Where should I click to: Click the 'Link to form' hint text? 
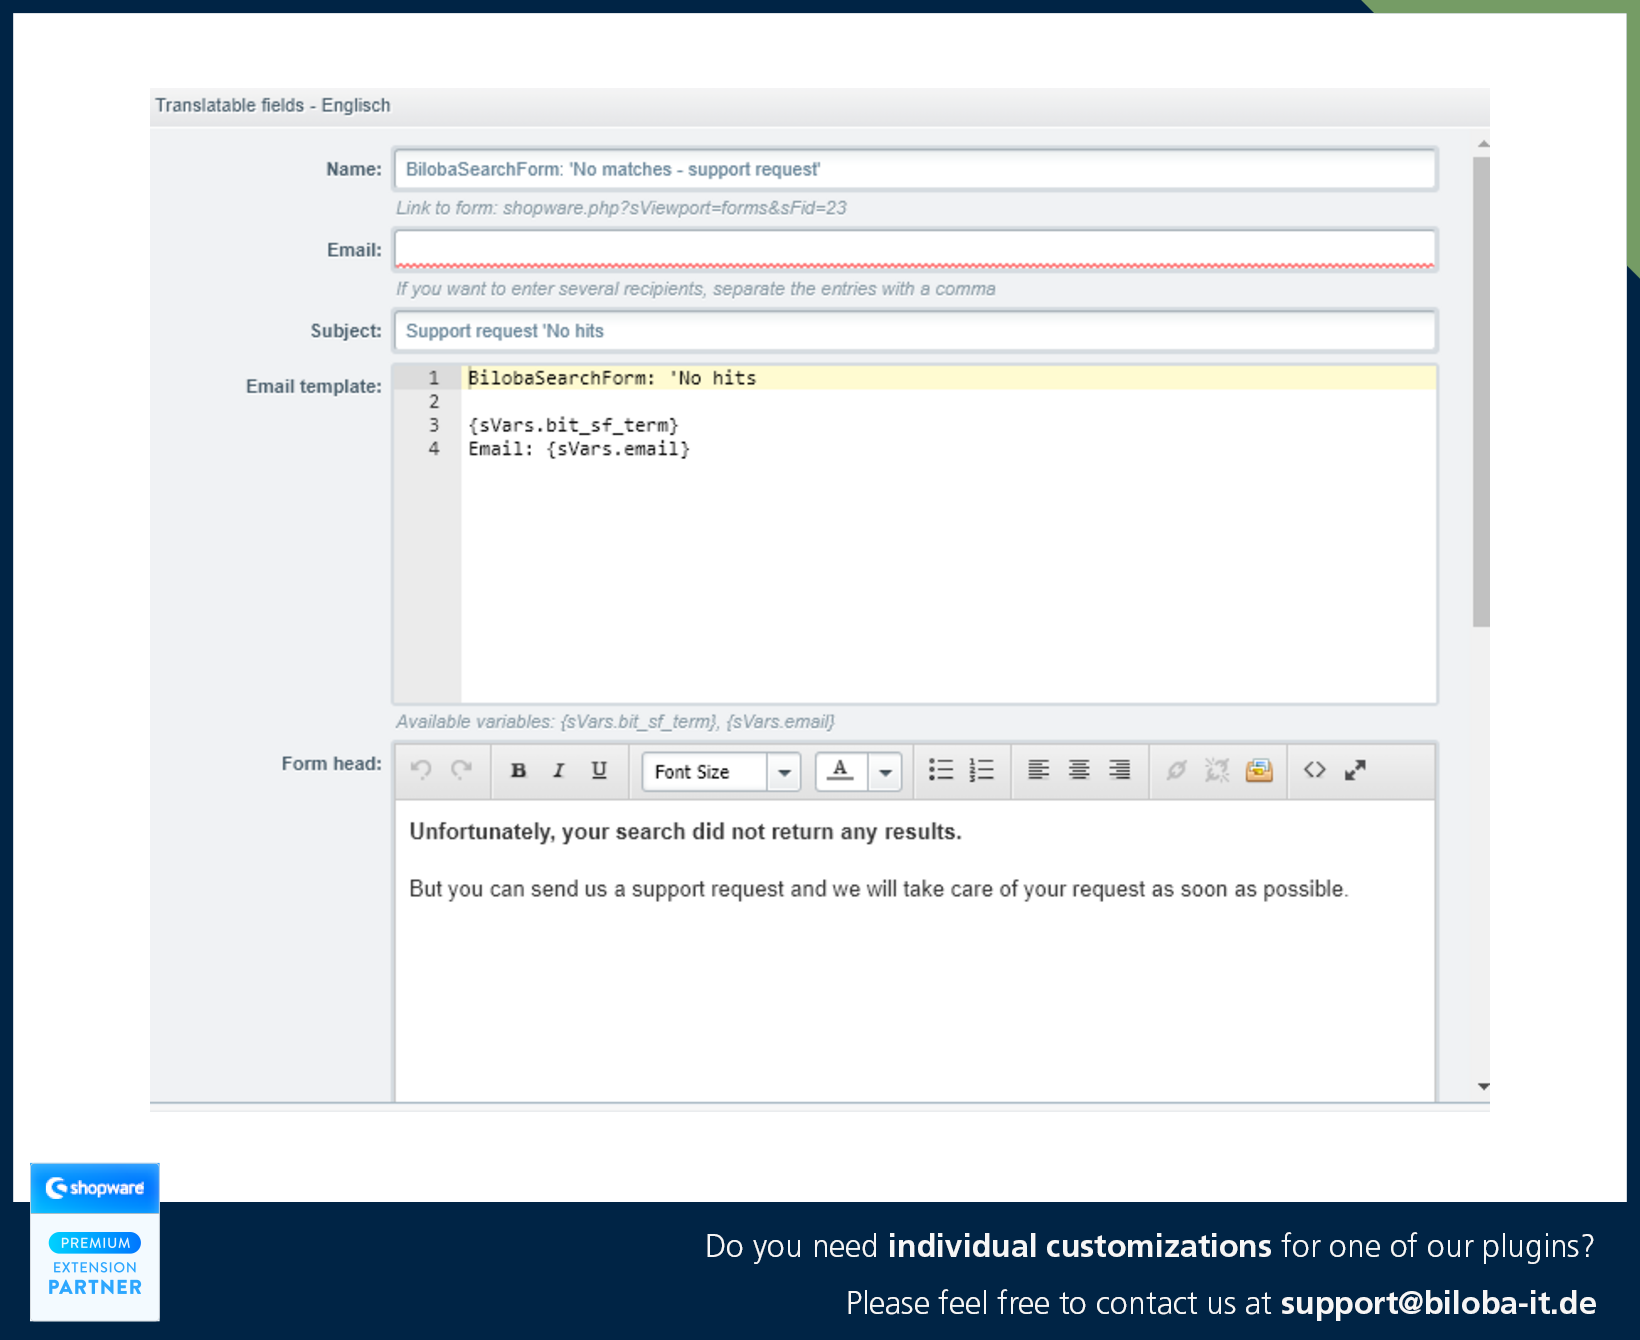click(x=621, y=208)
